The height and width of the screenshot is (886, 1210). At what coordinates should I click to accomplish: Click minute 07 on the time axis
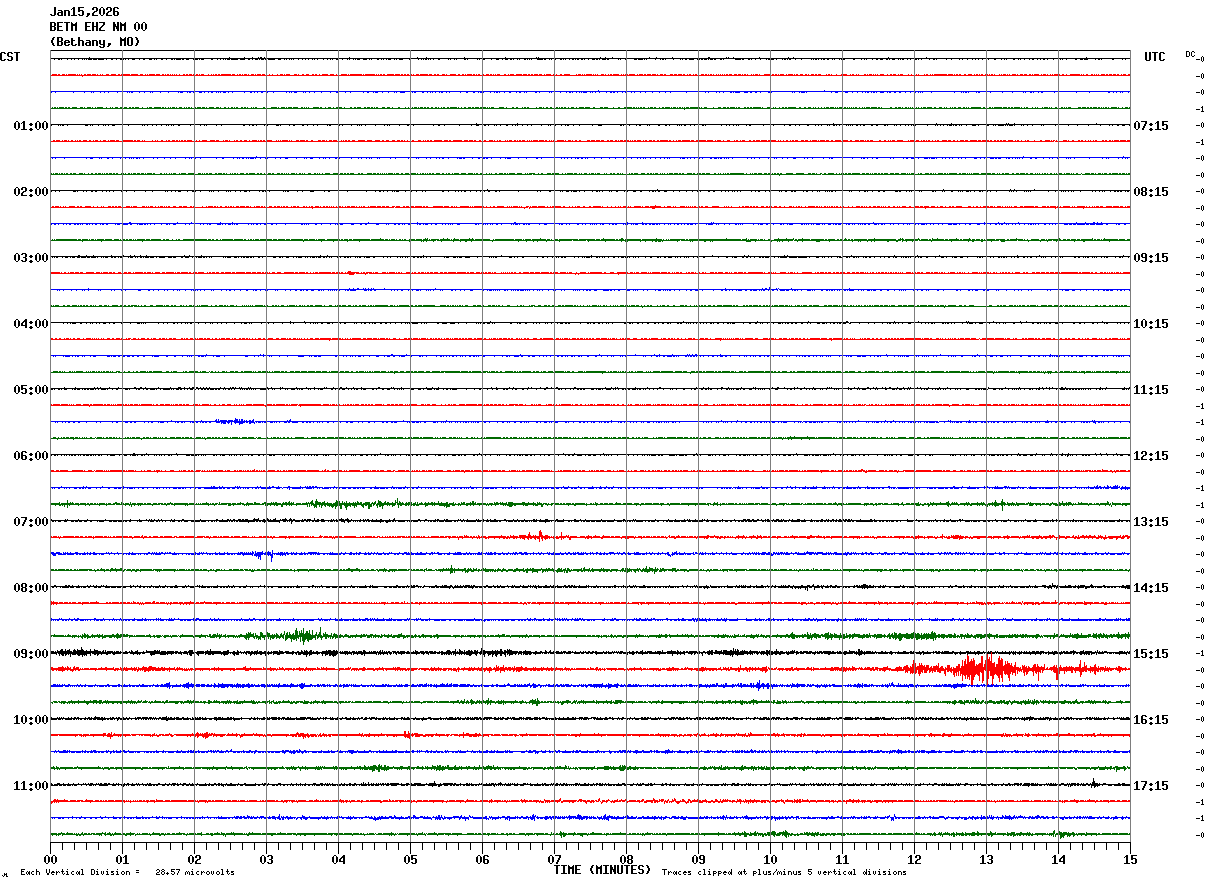[554, 859]
